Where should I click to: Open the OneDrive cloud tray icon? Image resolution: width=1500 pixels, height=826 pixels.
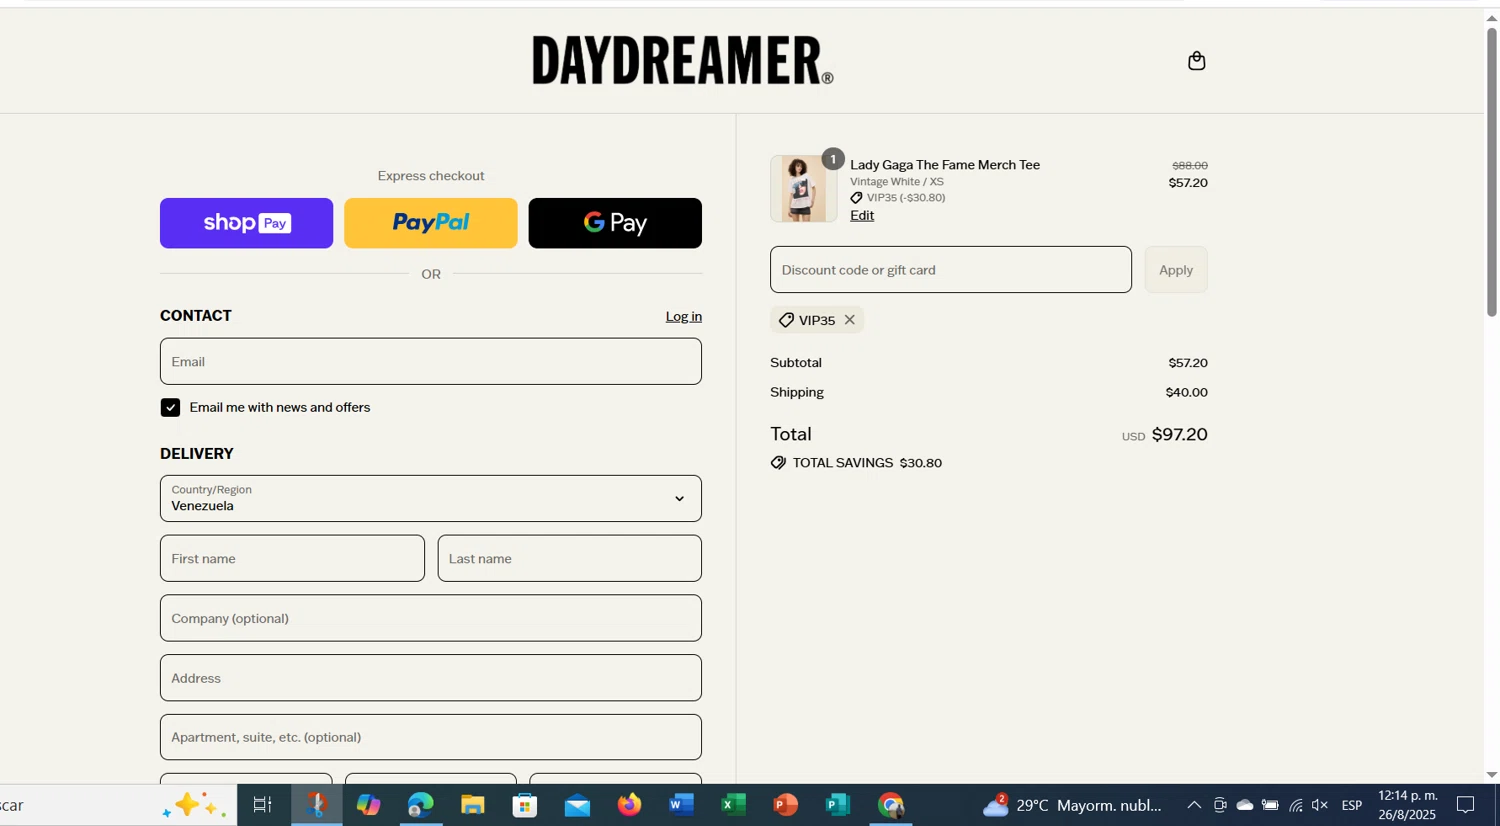1245,805
